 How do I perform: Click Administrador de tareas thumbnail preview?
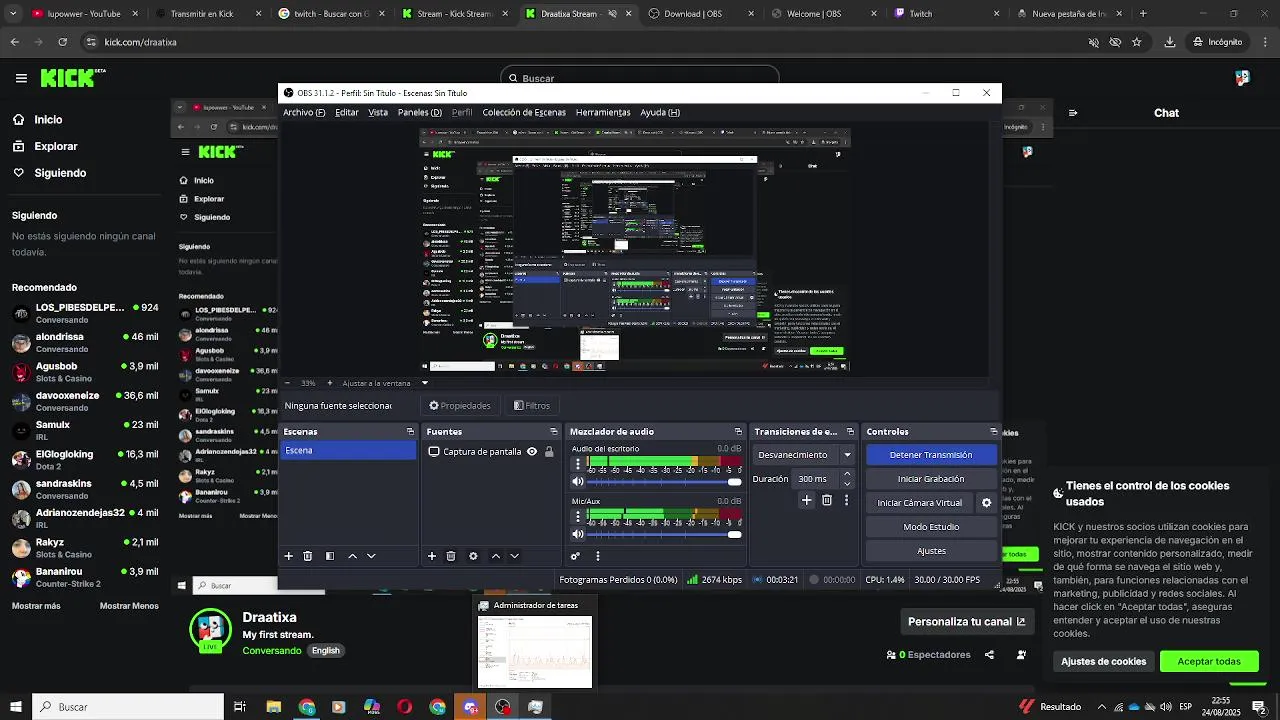point(534,651)
